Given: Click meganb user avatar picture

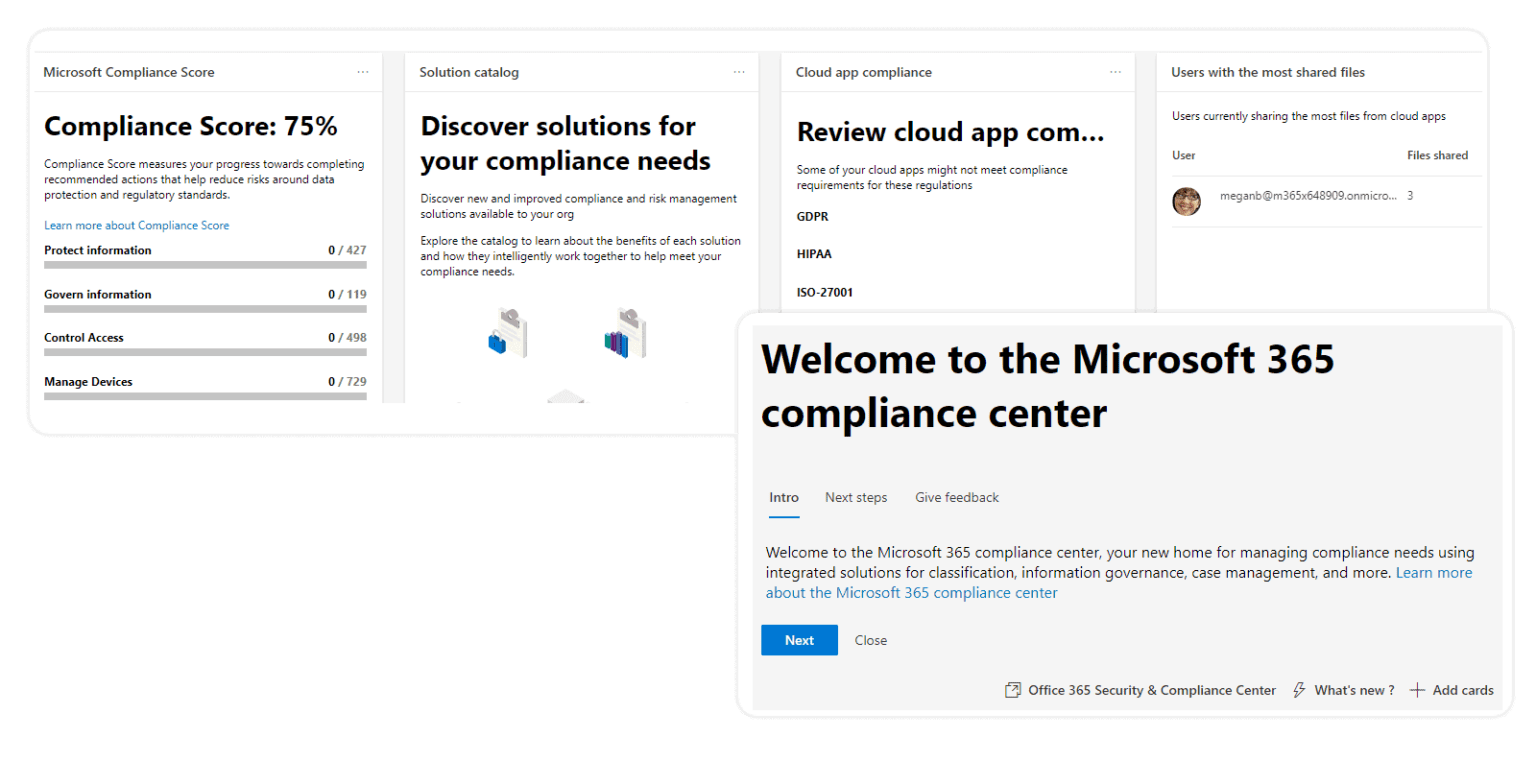Looking at the screenshot, I should coord(1186,201).
